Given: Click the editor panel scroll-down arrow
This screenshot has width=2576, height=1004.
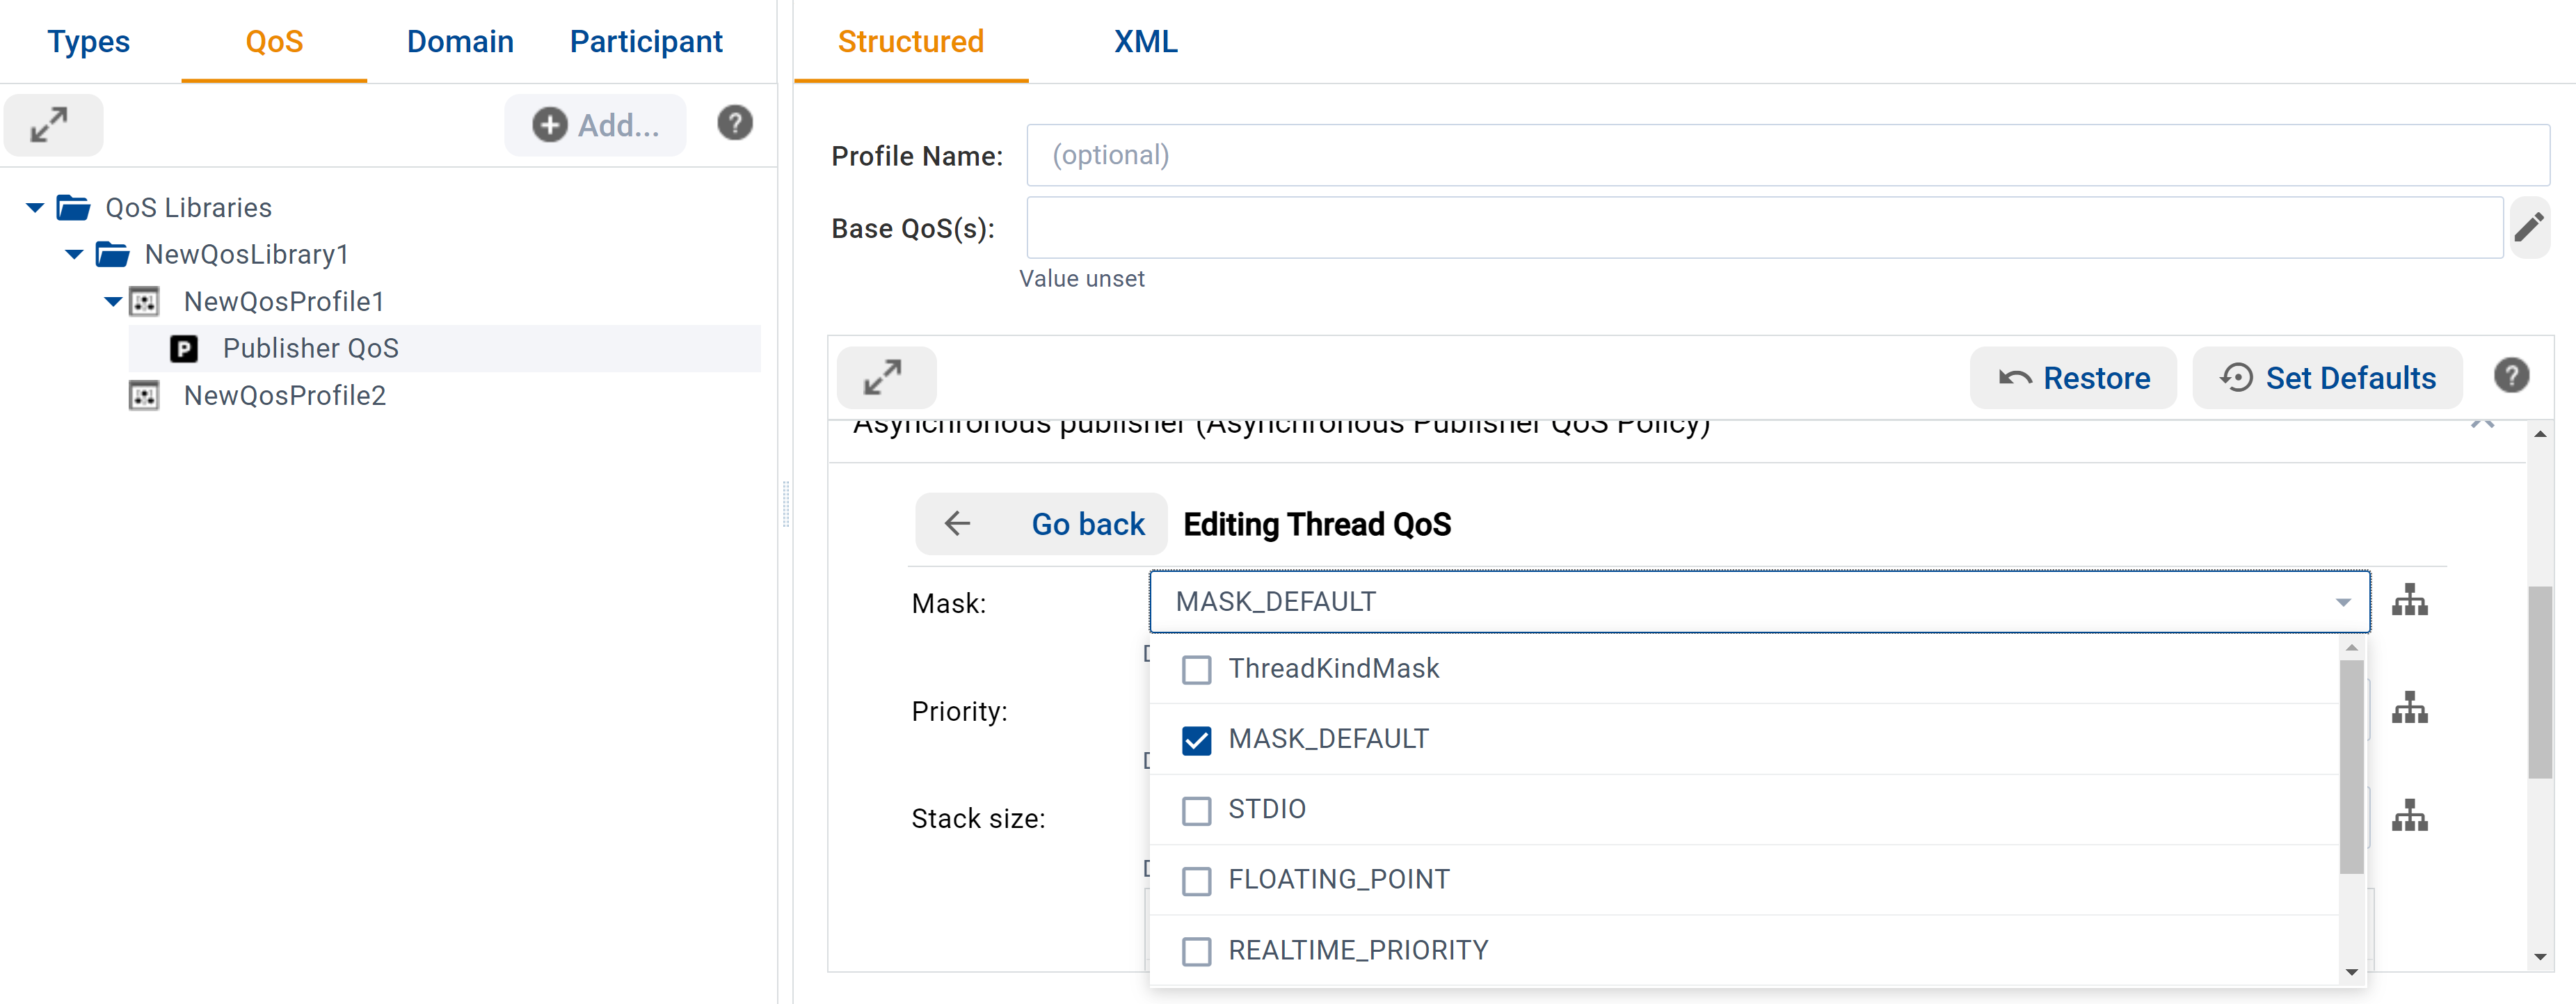Looking at the screenshot, I should point(2539,957).
